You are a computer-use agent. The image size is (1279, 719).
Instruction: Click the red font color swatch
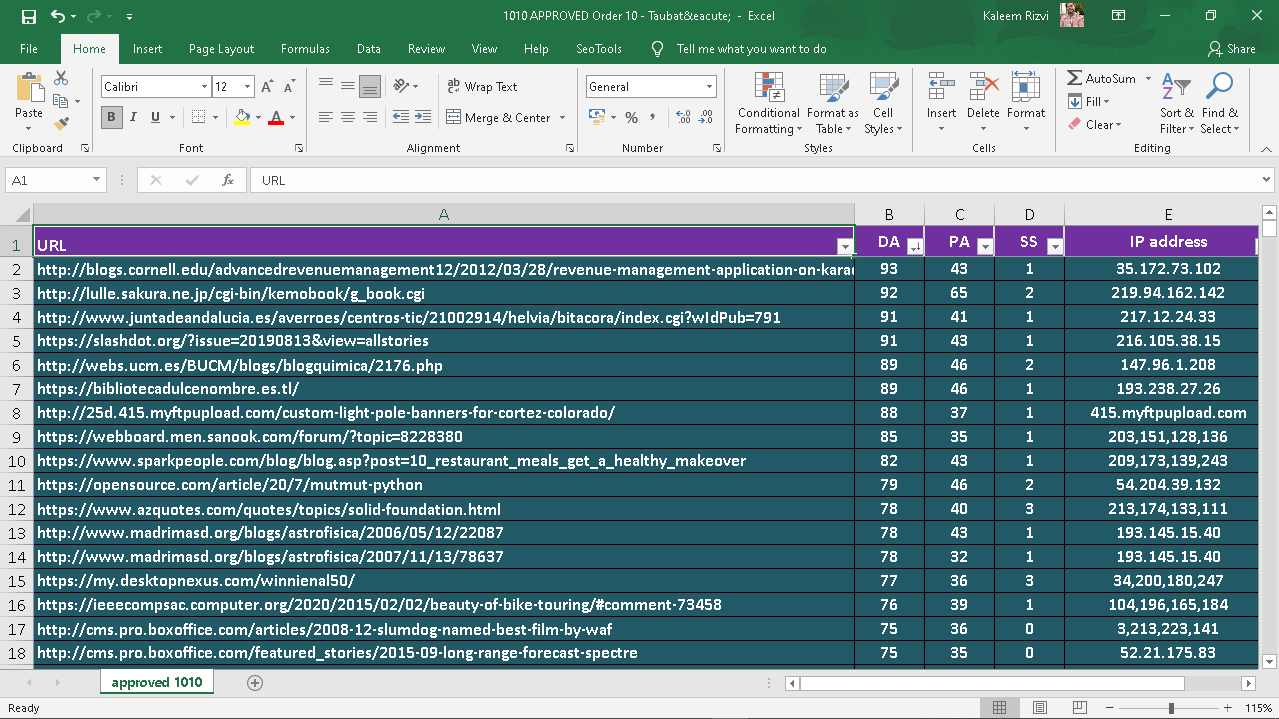[x=276, y=118]
